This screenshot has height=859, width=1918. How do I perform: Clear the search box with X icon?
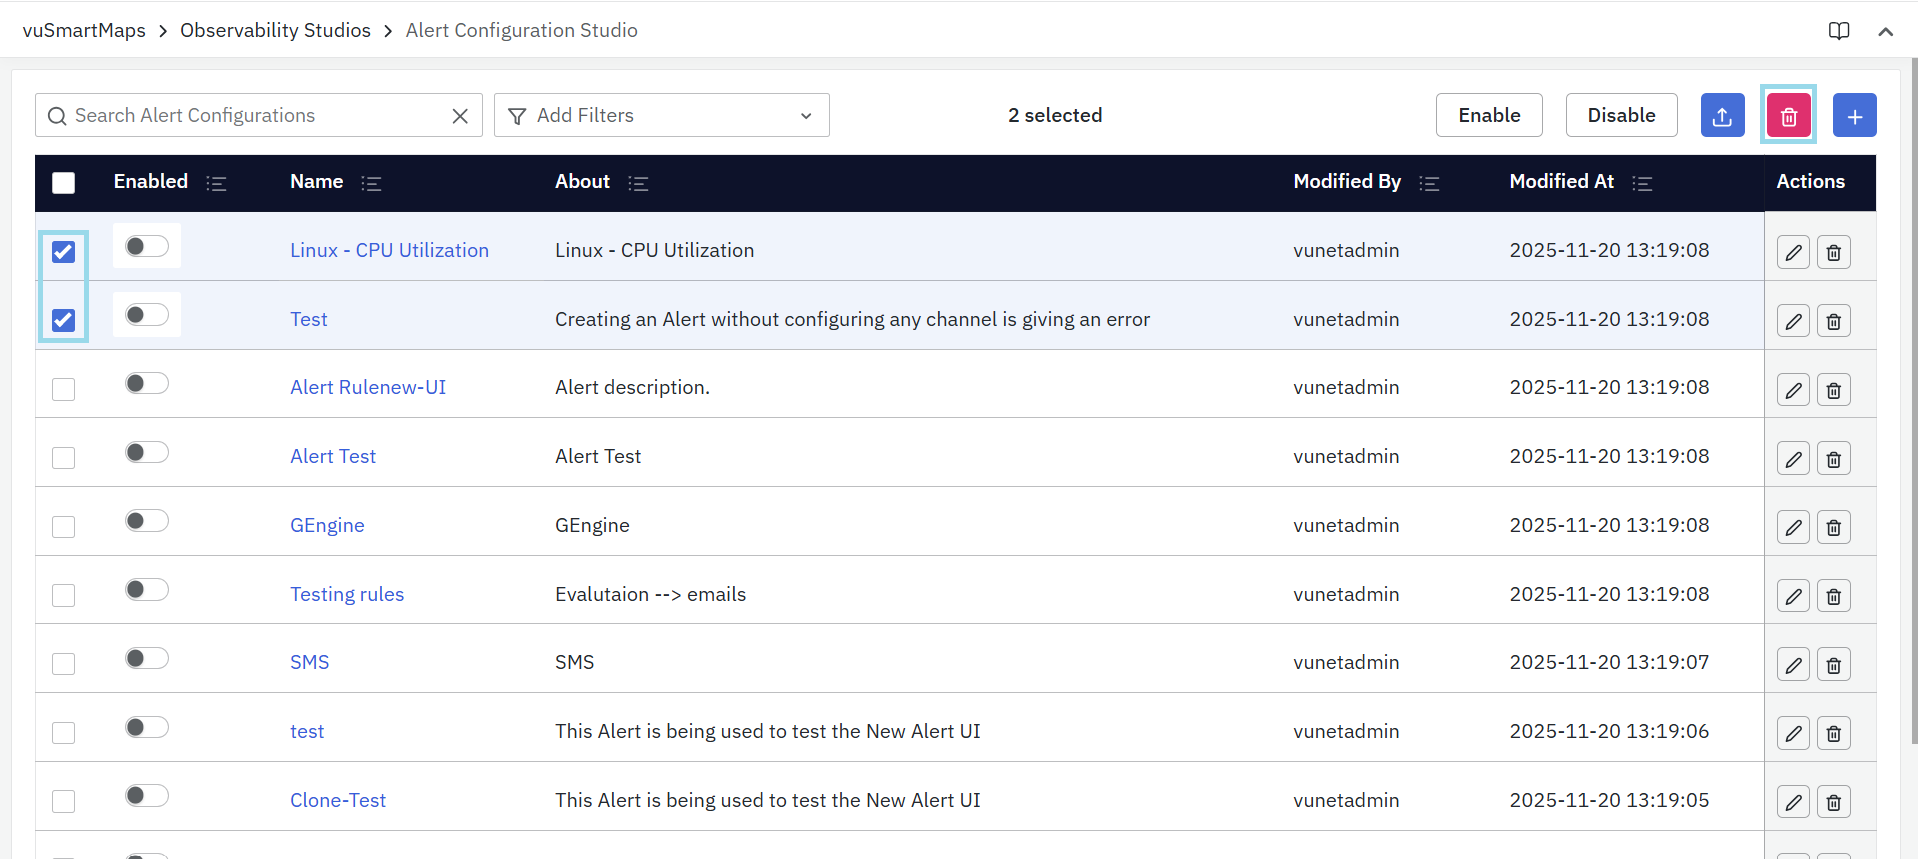[460, 116]
